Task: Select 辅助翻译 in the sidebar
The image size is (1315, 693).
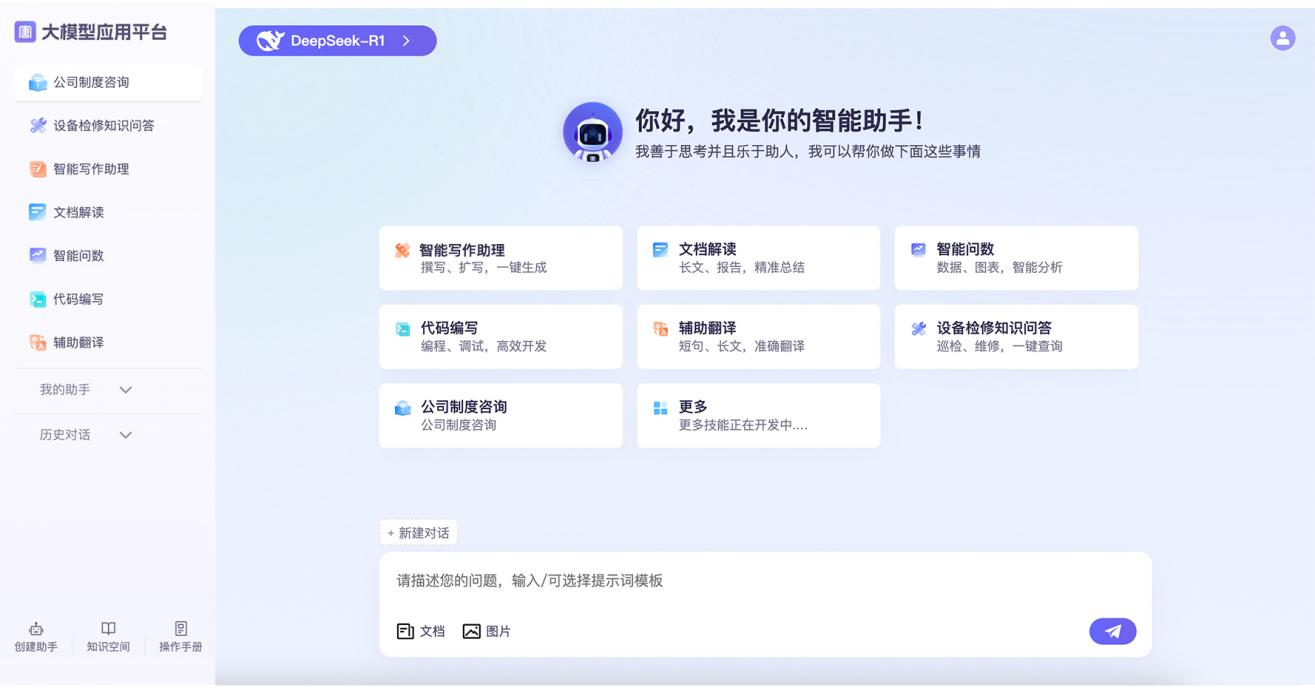Action: click(x=108, y=342)
